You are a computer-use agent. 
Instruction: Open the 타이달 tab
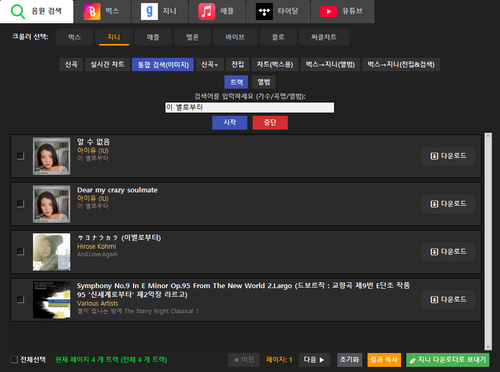[279, 11]
